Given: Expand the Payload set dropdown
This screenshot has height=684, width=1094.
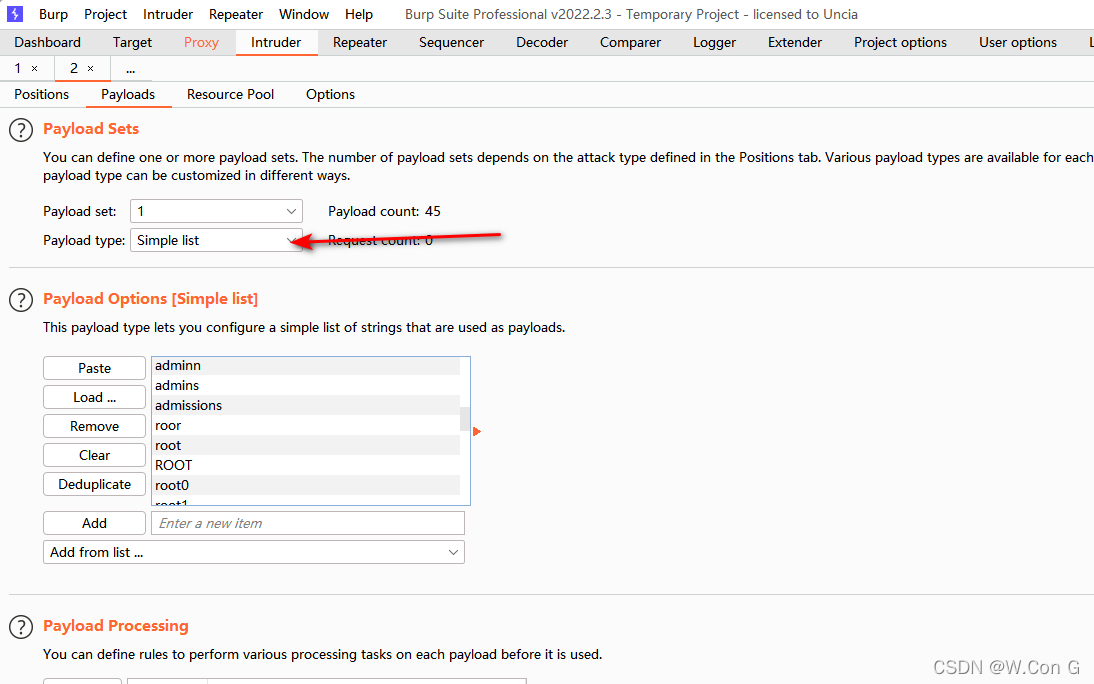Looking at the screenshot, I should click(216, 211).
